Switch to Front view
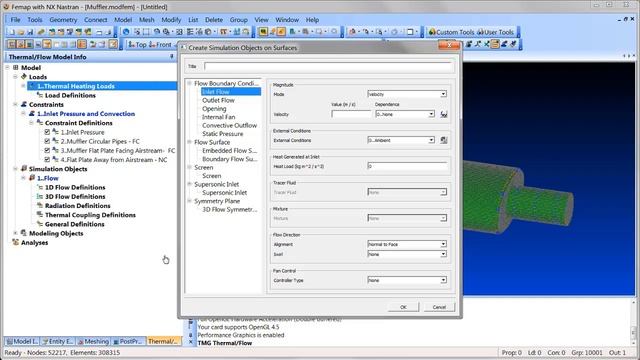 pyautogui.click(x=160, y=44)
